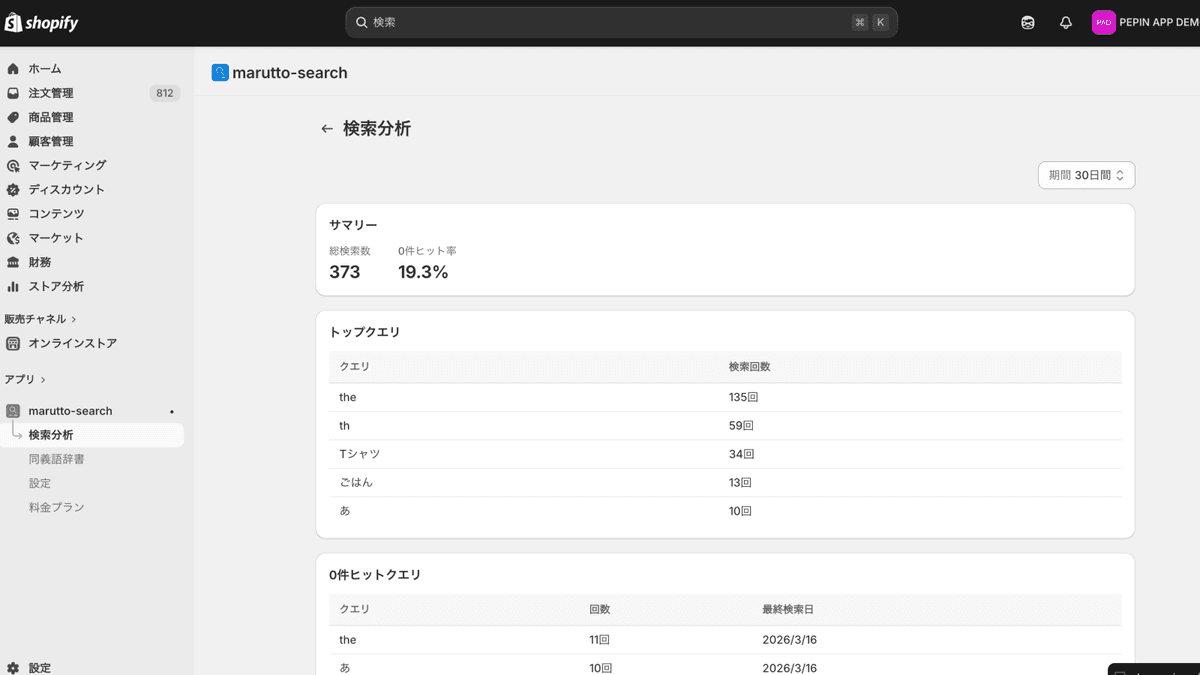Click the marutto-search app icon in breadcrumb
Image resolution: width=1200 pixels, height=675 pixels.
(x=218, y=72)
